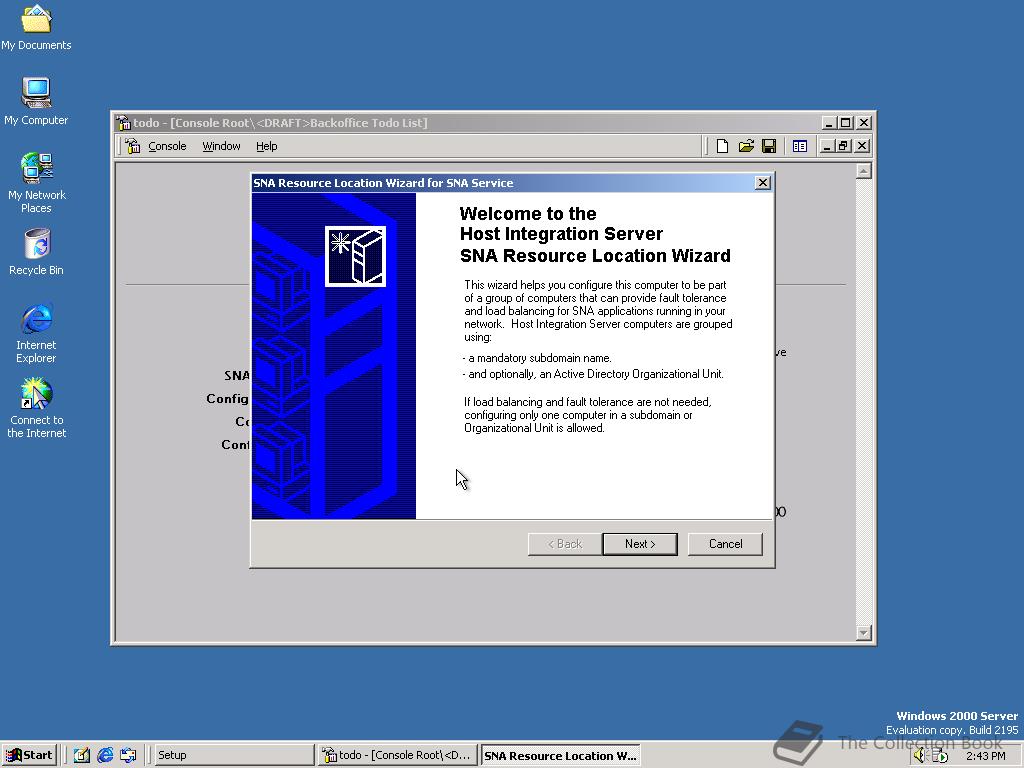Screen dimensions: 1024x768
Task: Click the Next button in the wizard
Action: pos(639,544)
